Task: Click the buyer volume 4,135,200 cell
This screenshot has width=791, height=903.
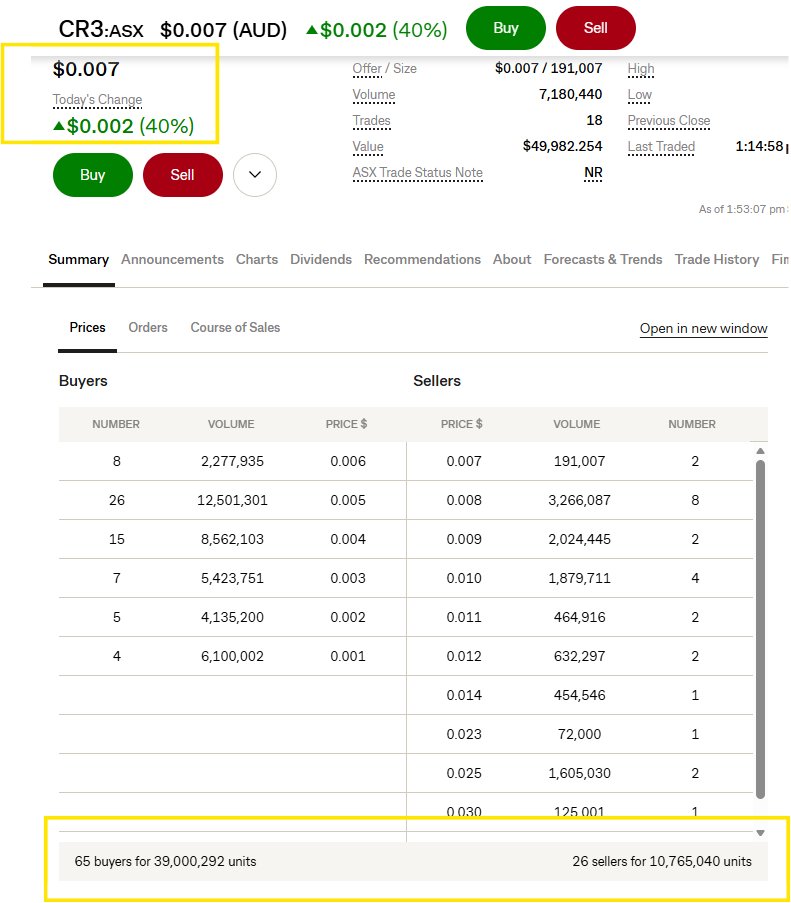Action: (232, 617)
